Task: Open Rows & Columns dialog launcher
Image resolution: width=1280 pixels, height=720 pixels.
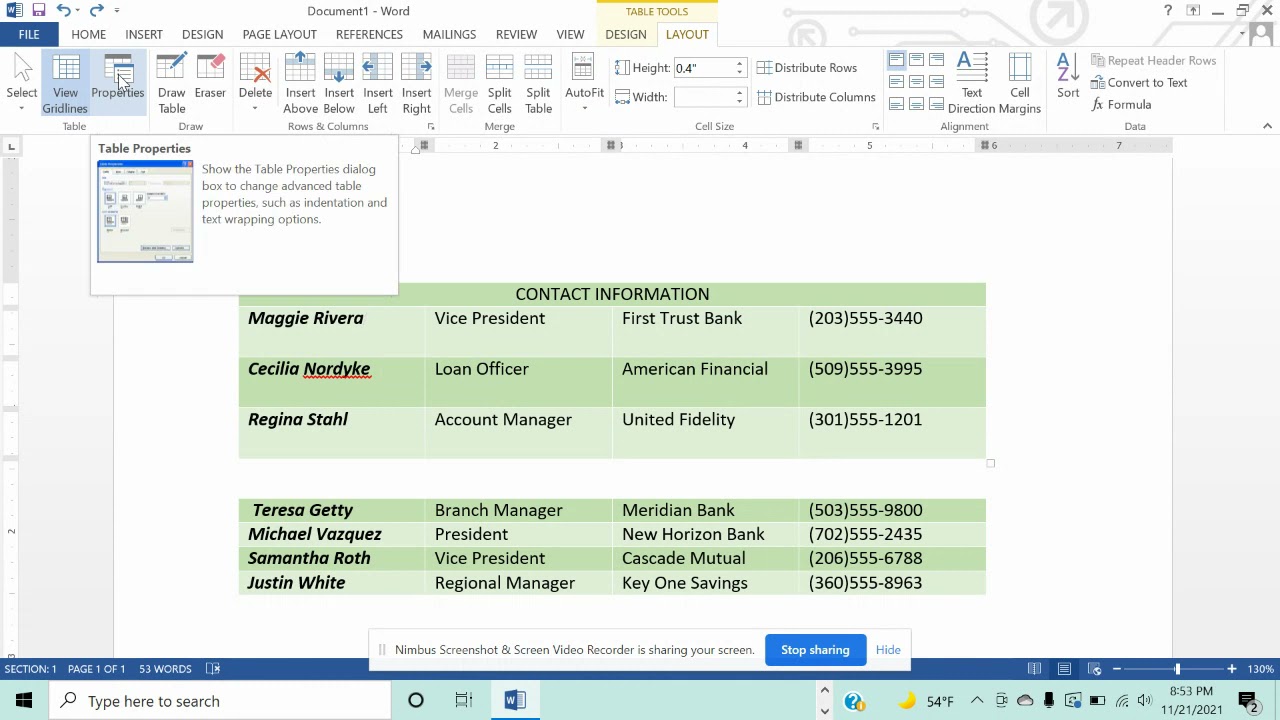Action: (x=431, y=127)
